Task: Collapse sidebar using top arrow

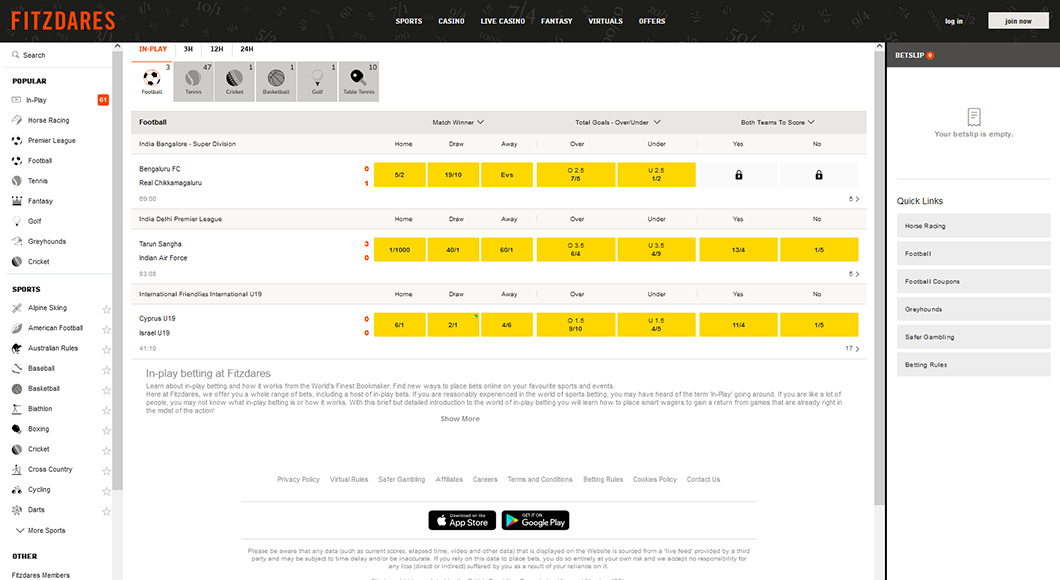Action: point(118,47)
